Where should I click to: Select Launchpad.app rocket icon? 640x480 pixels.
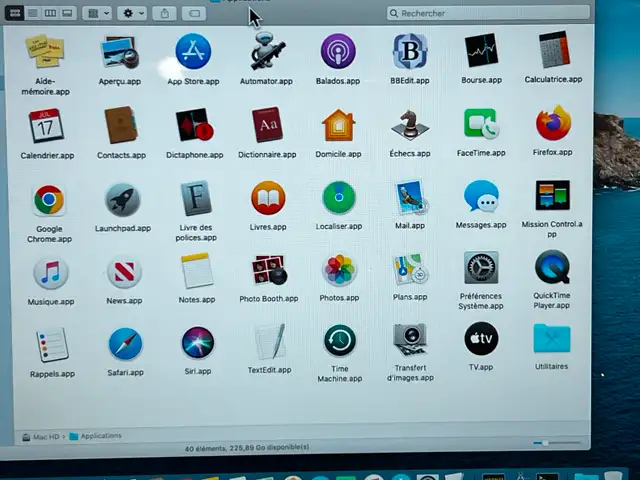click(x=122, y=200)
